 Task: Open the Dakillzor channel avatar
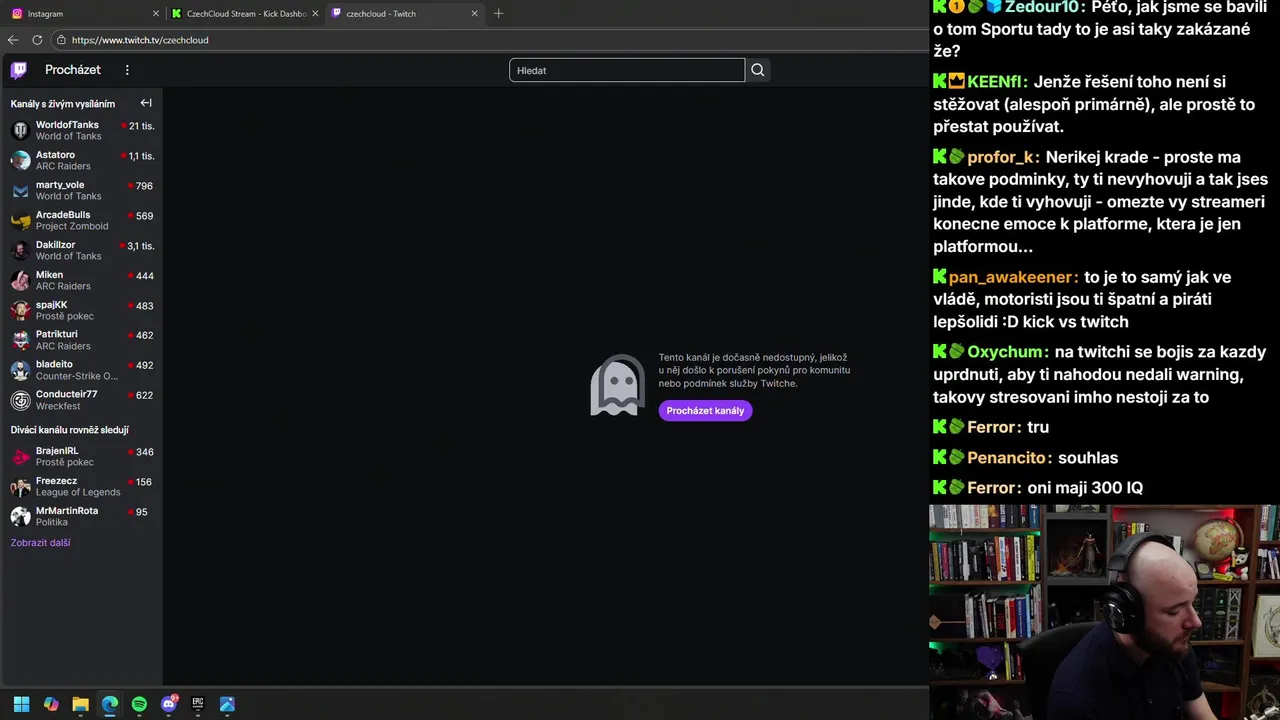tap(20, 251)
